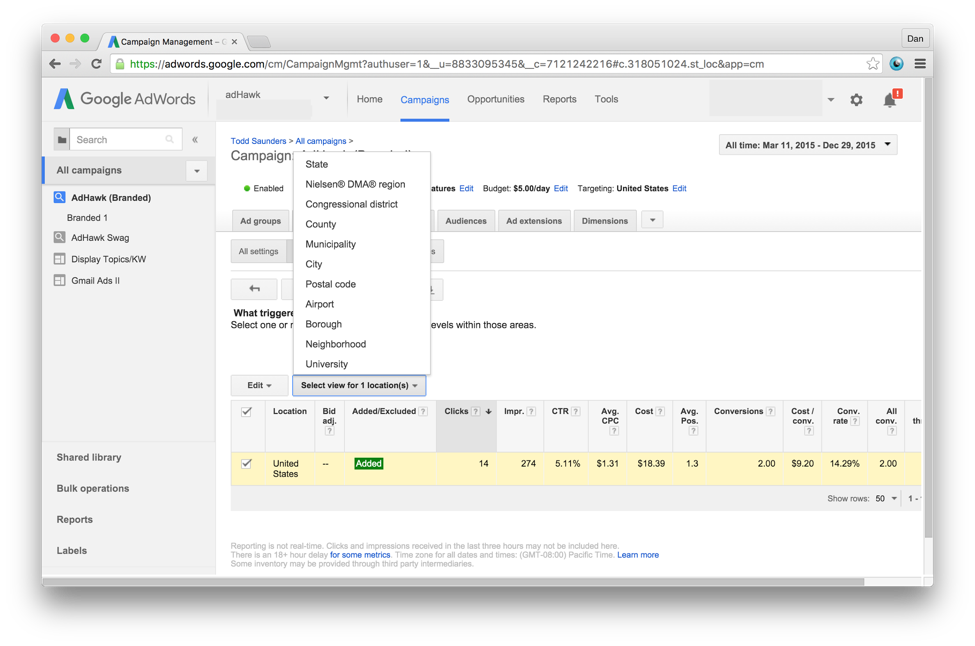Viewport: 975px width, 646px height.
Task: Click the help icon next to Conversions
Action: [770, 412]
